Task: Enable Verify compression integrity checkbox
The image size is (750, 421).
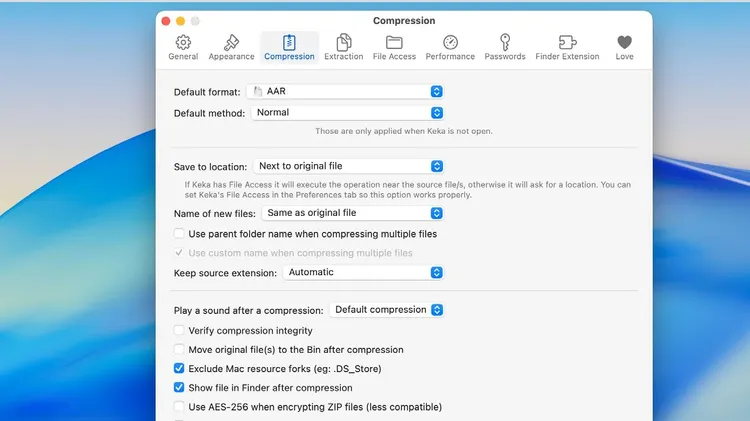Action: click(x=180, y=331)
